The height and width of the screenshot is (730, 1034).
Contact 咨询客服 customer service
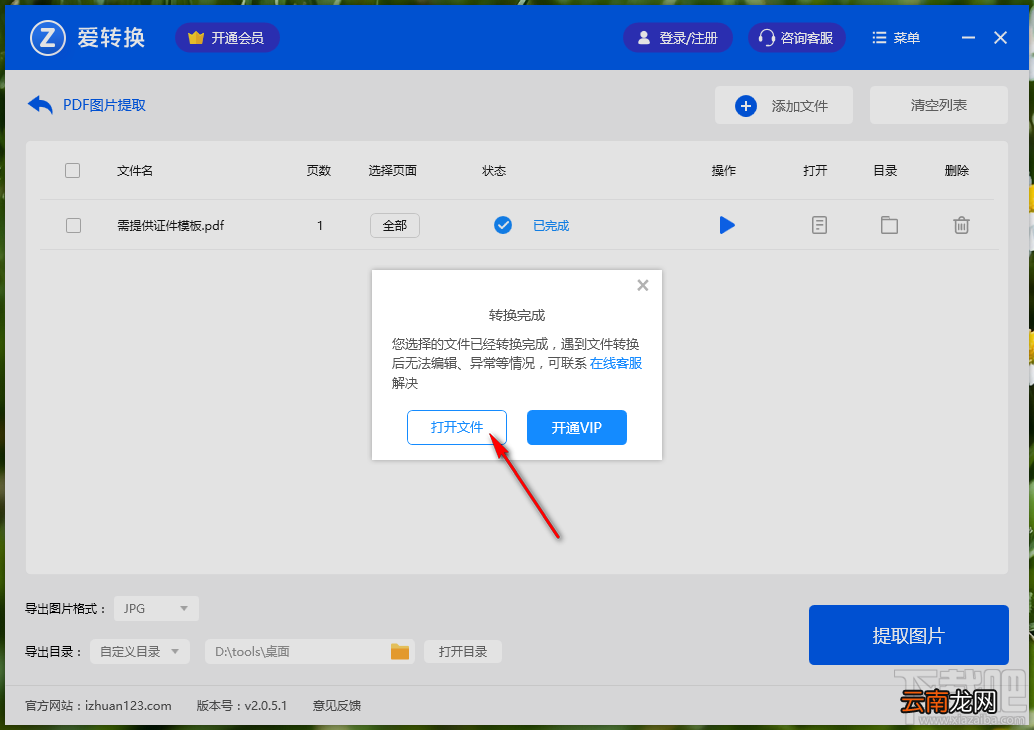pos(796,38)
